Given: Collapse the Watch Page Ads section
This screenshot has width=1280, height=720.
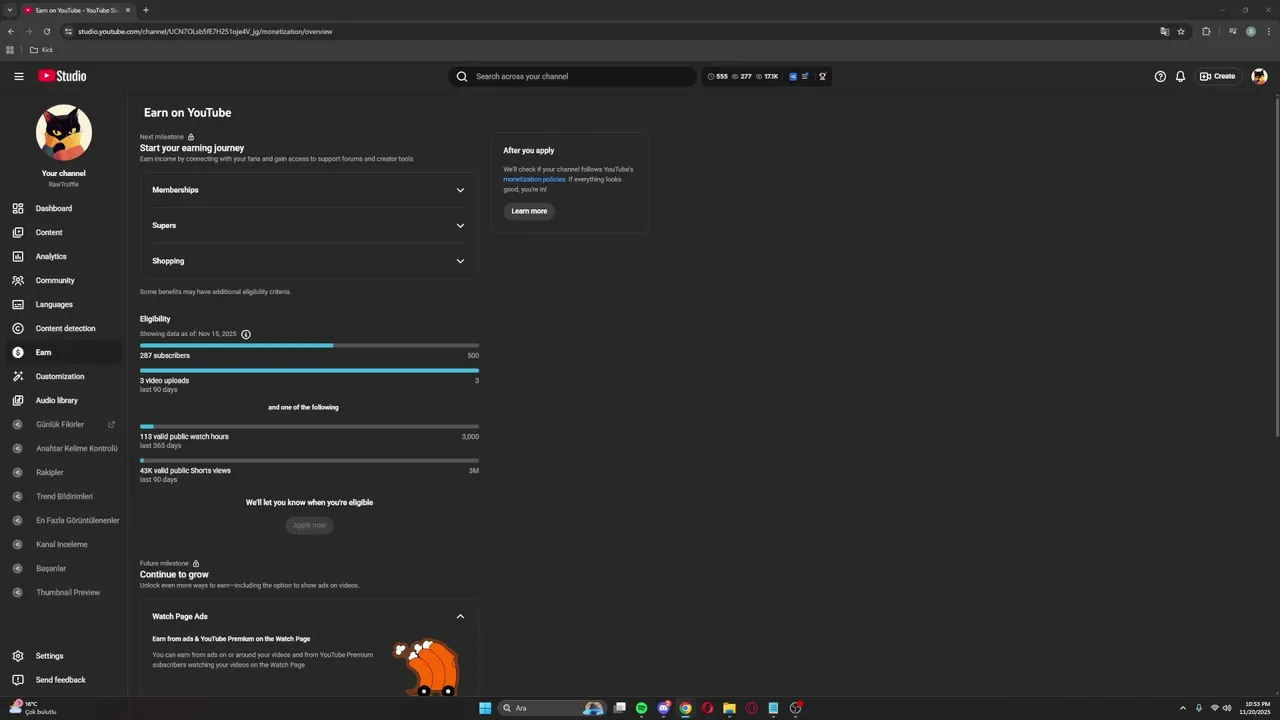Looking at the screenshot, I should (x=460, y=616).
